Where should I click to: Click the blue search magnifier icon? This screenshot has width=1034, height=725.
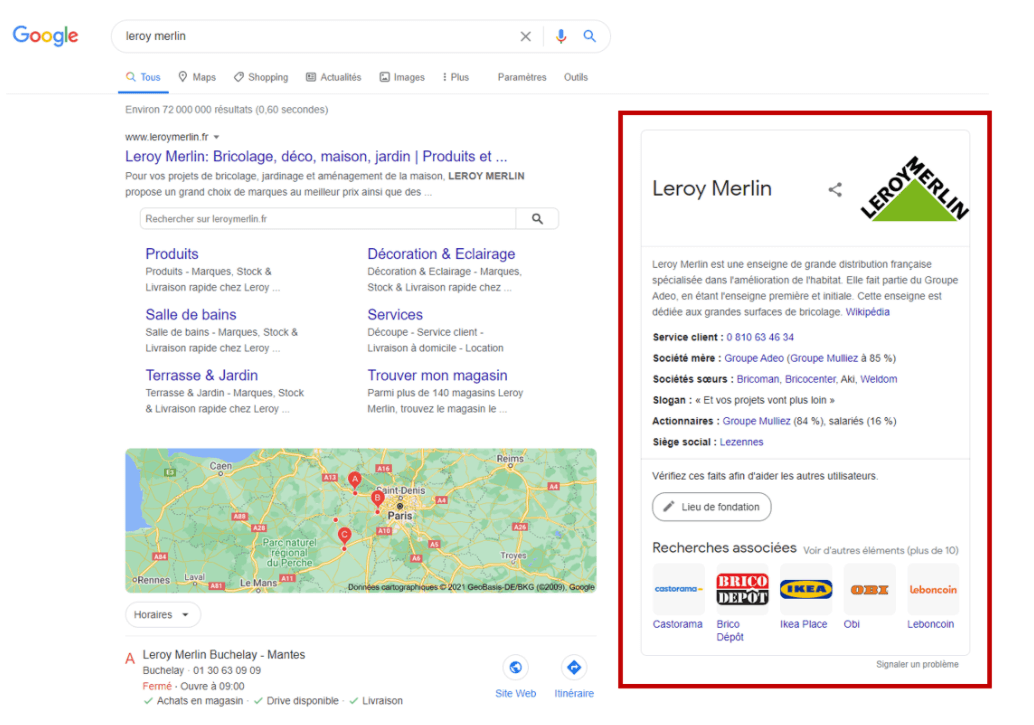point(590,36)
